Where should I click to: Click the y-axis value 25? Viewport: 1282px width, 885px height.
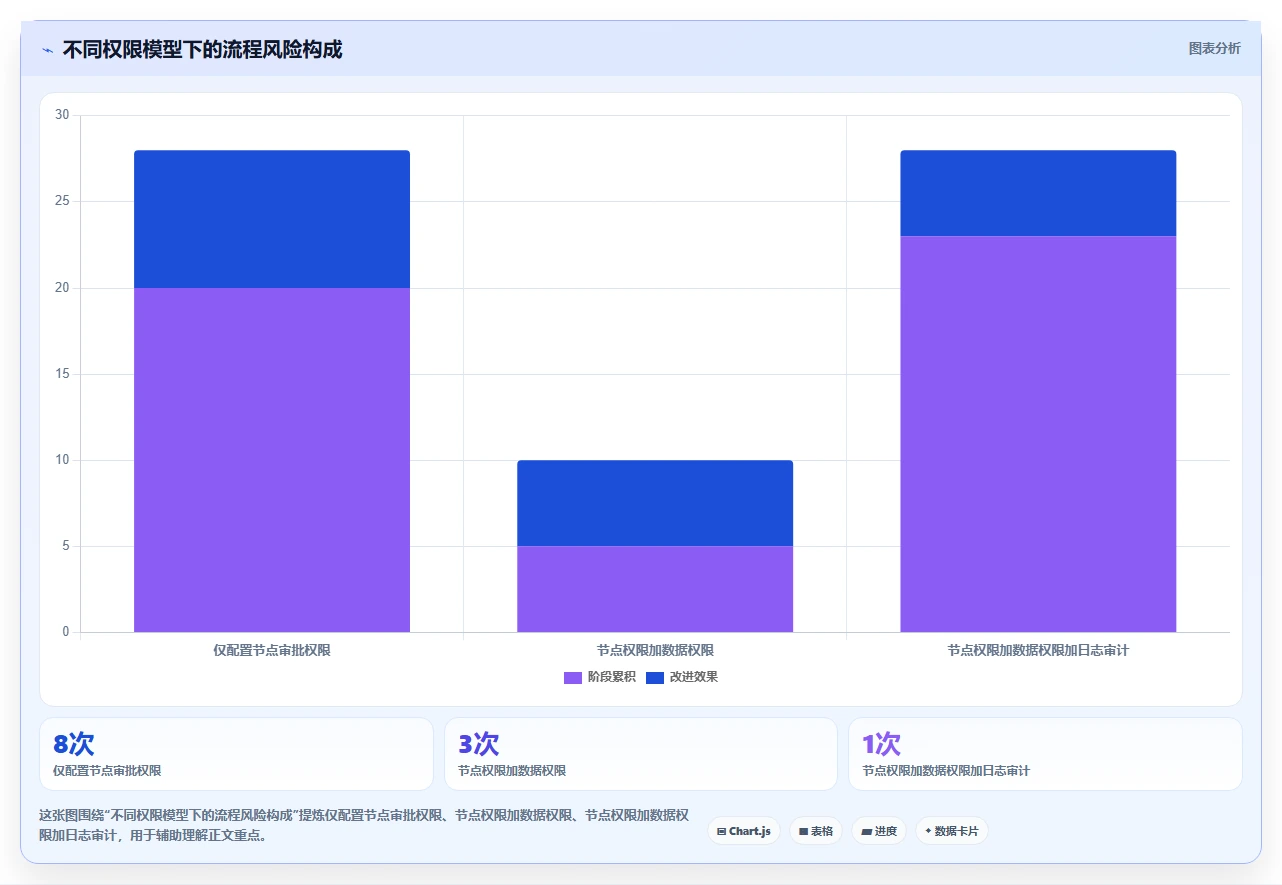click(62, 201)
